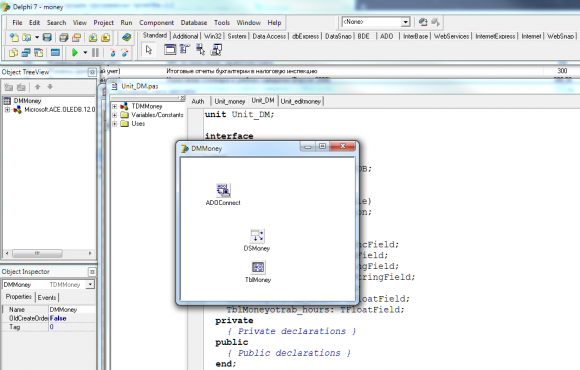Expand the Microsoft.ACE.OLEDB.12.0 tree node
Image resolution: width=580 pixels, height=370 pixels.
pyautogui.click(x=7, y=110)
